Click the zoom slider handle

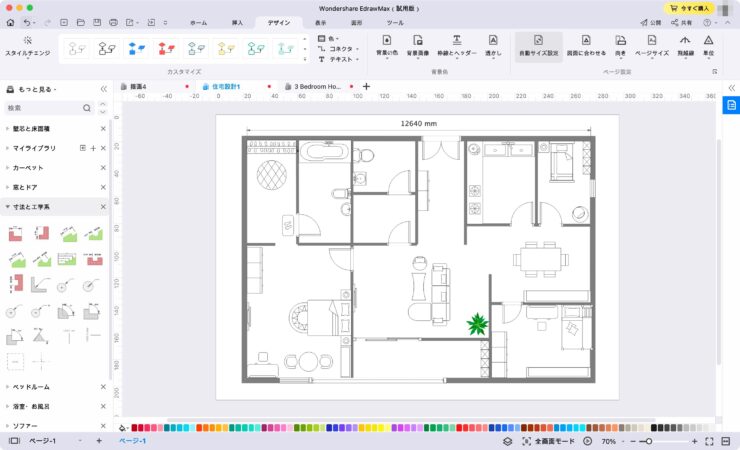tap(649, 442)
